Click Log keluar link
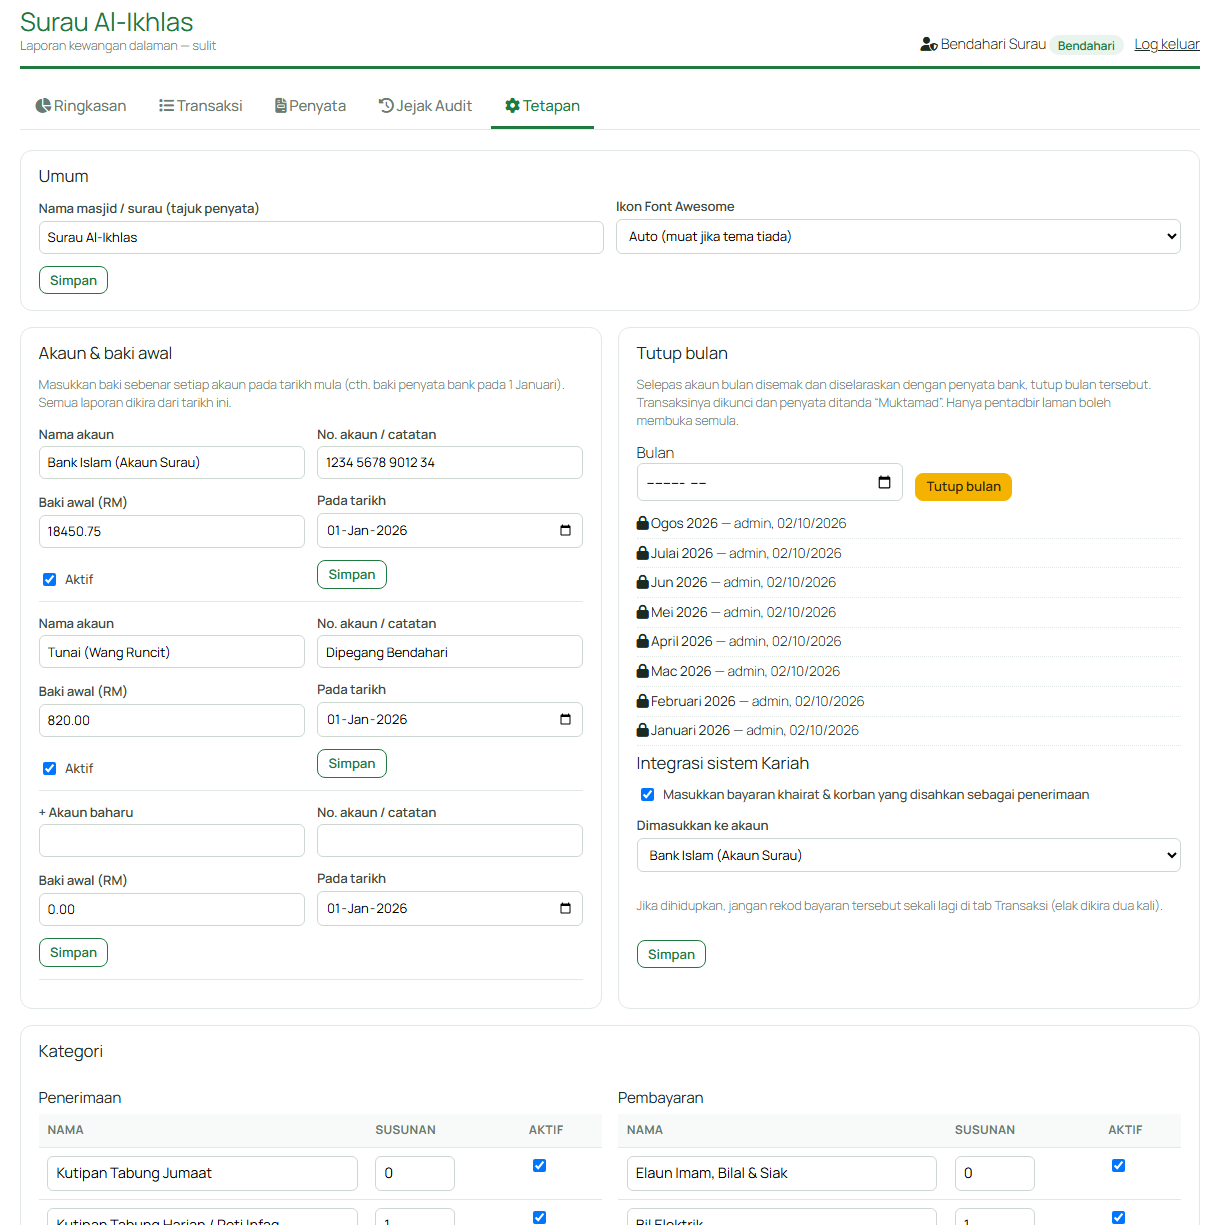 1167,44
